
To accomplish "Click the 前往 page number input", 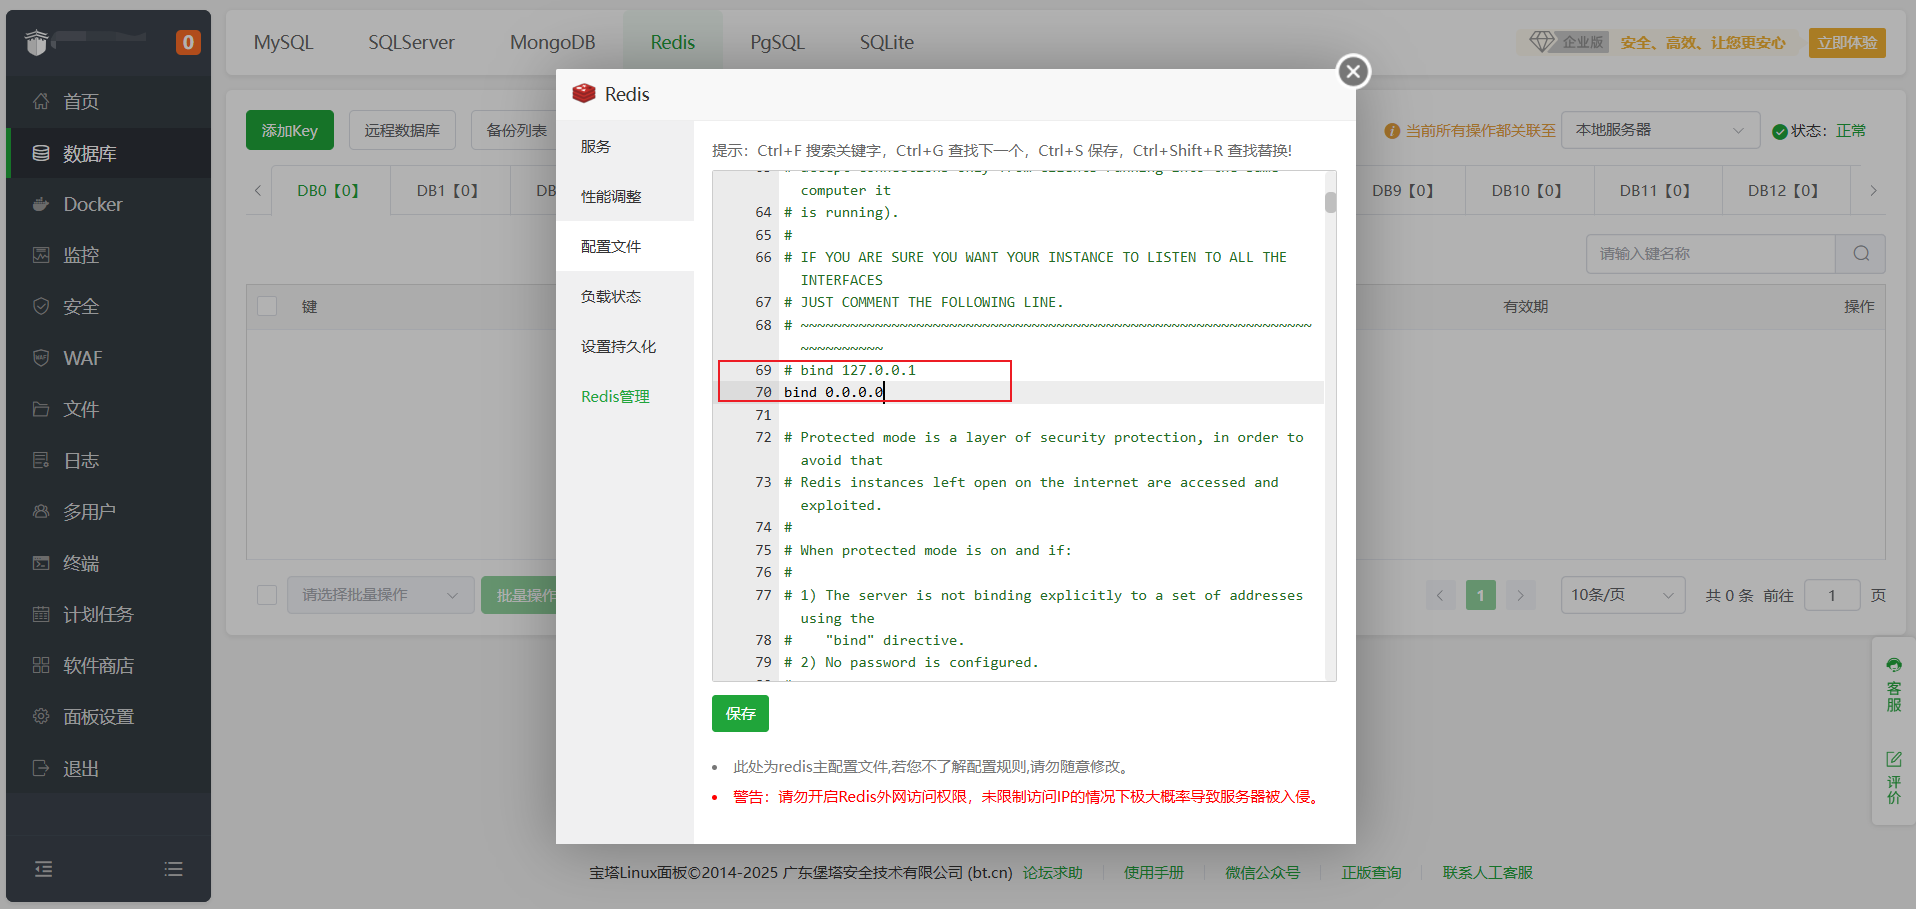I will pyautogui.click(x=1832, y=595).
